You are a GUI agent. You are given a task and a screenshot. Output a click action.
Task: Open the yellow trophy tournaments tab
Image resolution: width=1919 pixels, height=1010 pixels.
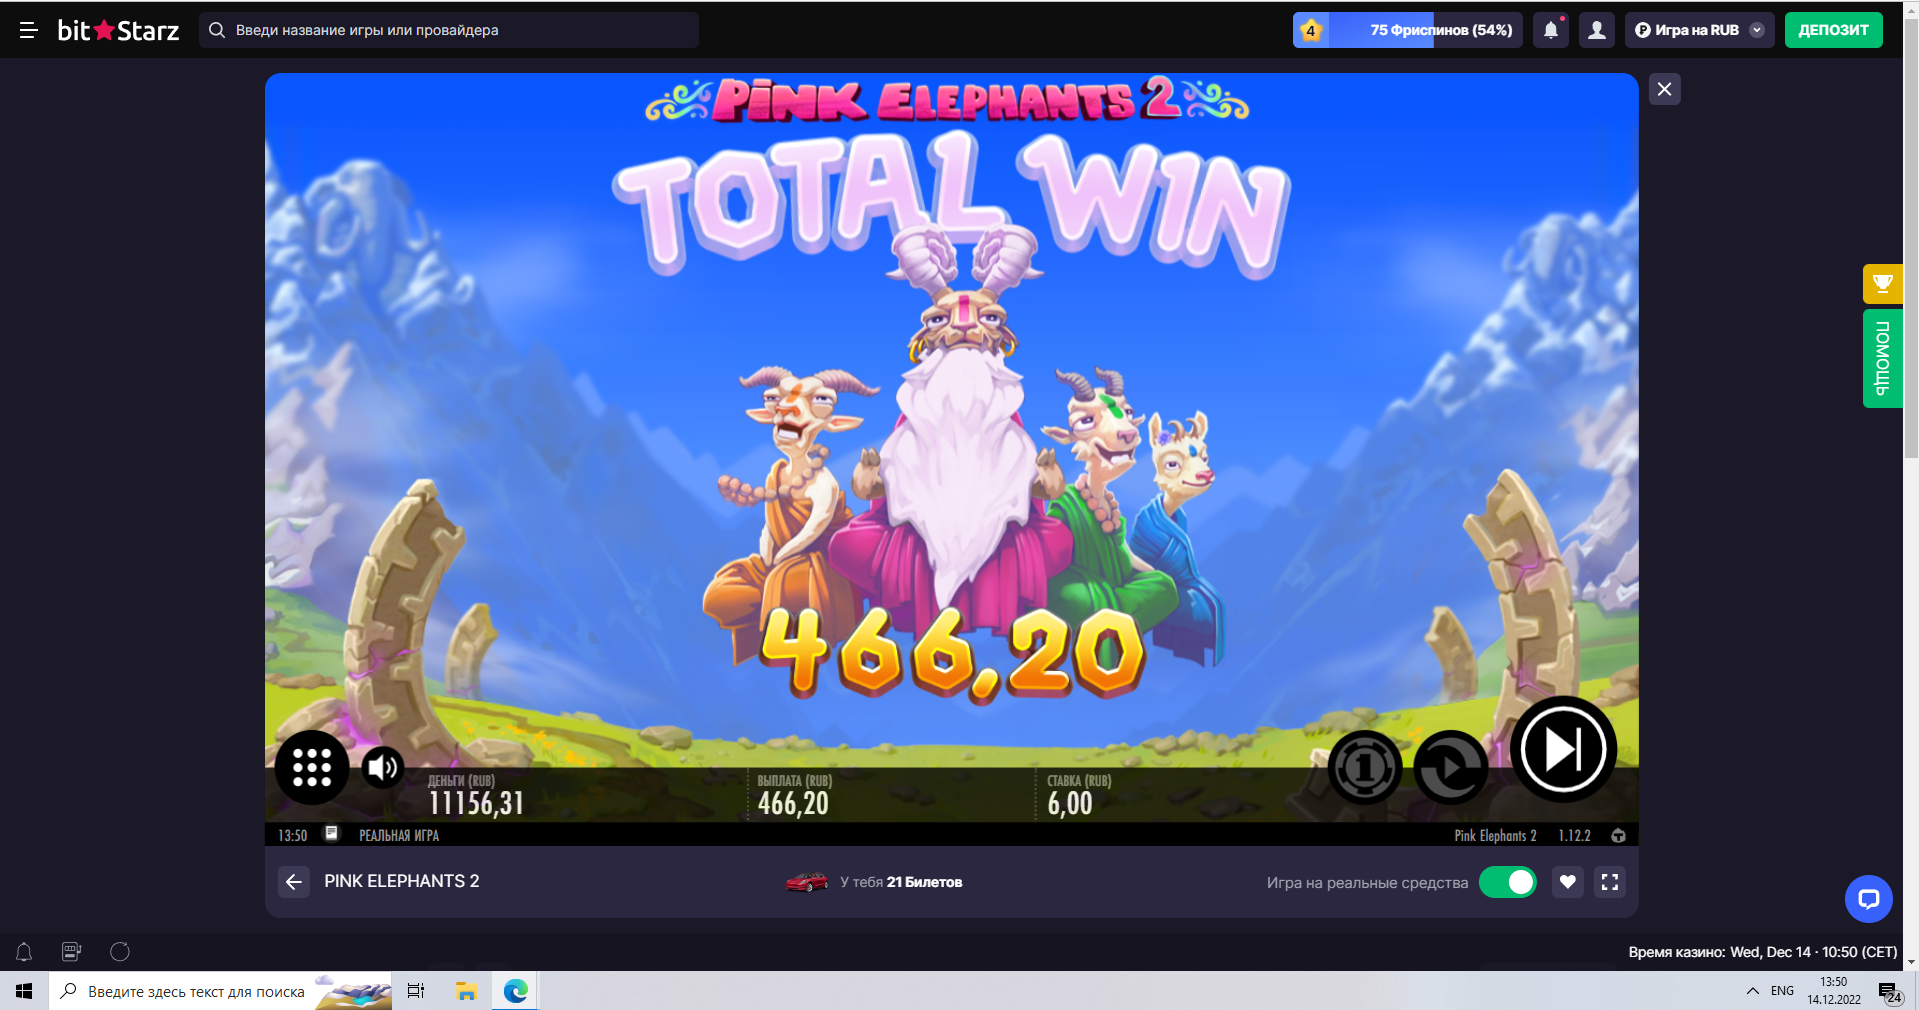tap(1882, 284)
